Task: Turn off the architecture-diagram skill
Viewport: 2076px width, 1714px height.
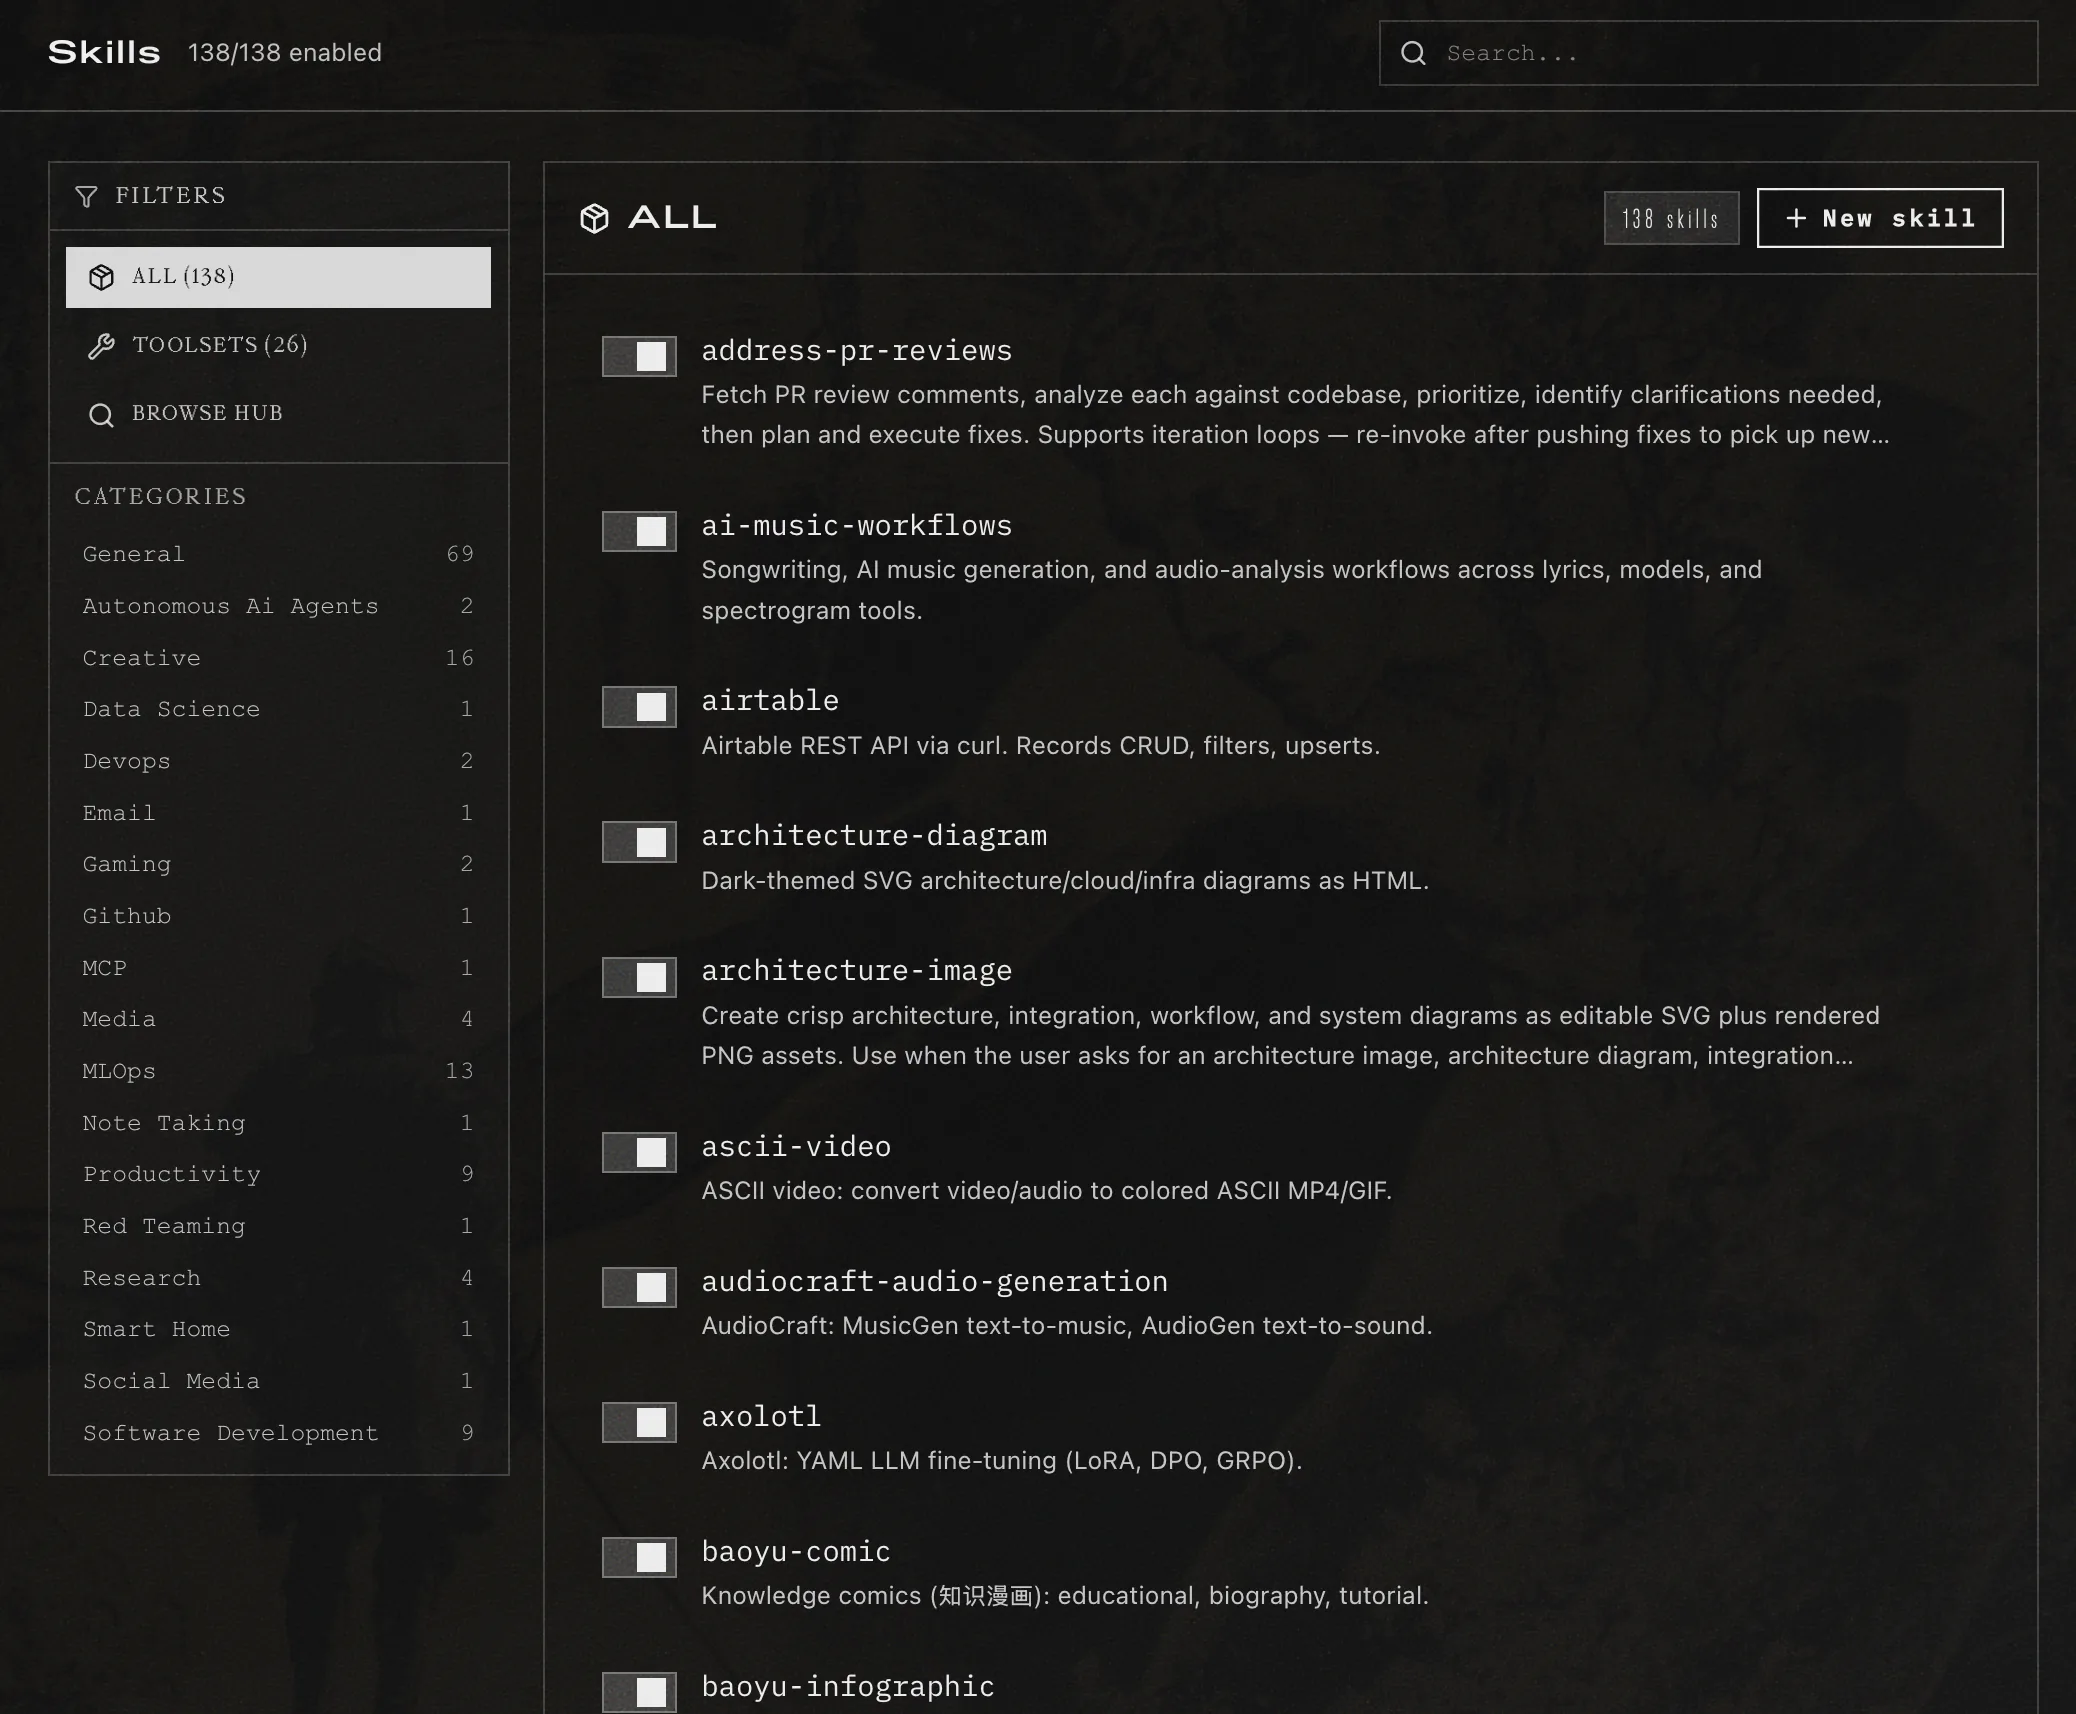Action: [x=639, y=842]
